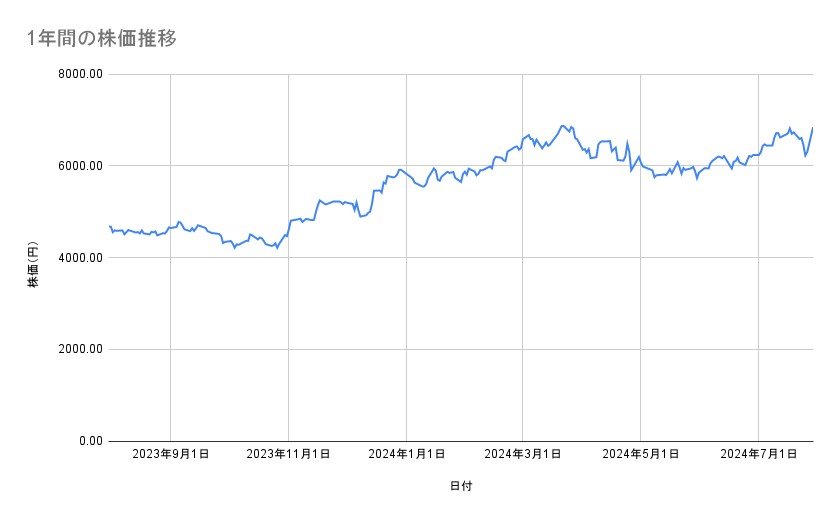
Task: Click the 2024年5月1日 date label
Action: pyautogui.click(x=641, y=454)
